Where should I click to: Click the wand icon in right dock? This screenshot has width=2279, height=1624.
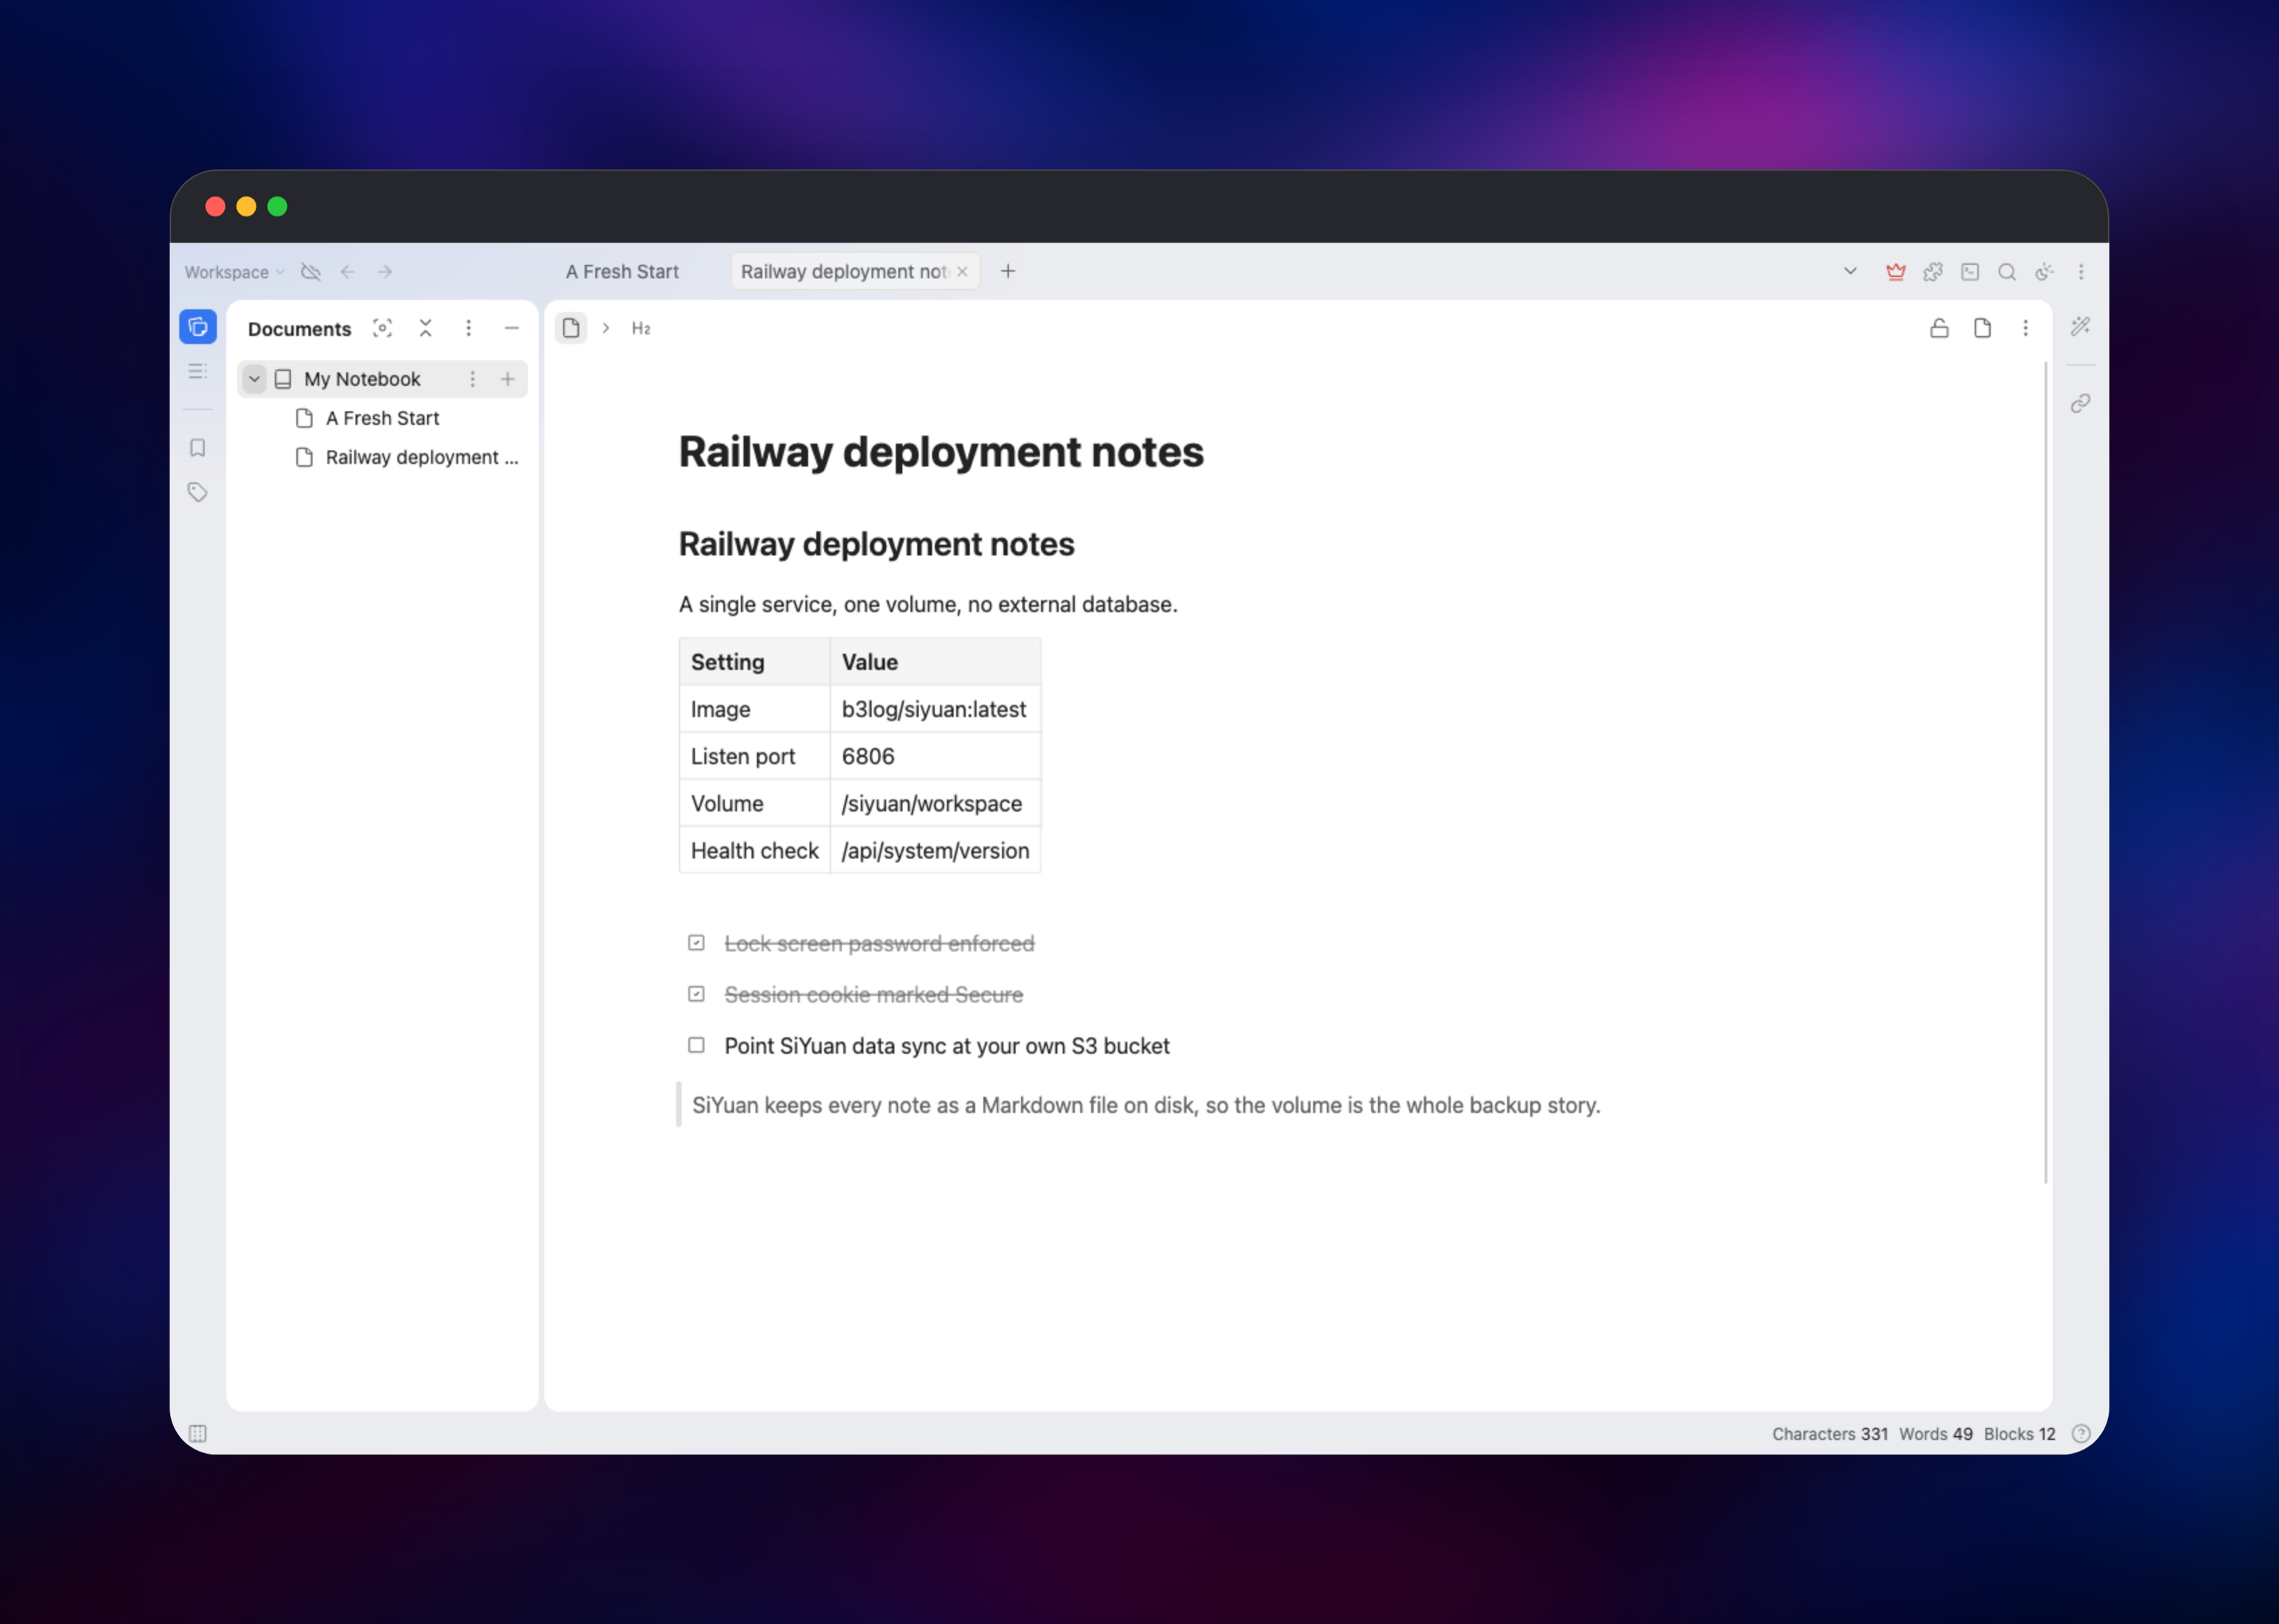[x=2081, y=327]
